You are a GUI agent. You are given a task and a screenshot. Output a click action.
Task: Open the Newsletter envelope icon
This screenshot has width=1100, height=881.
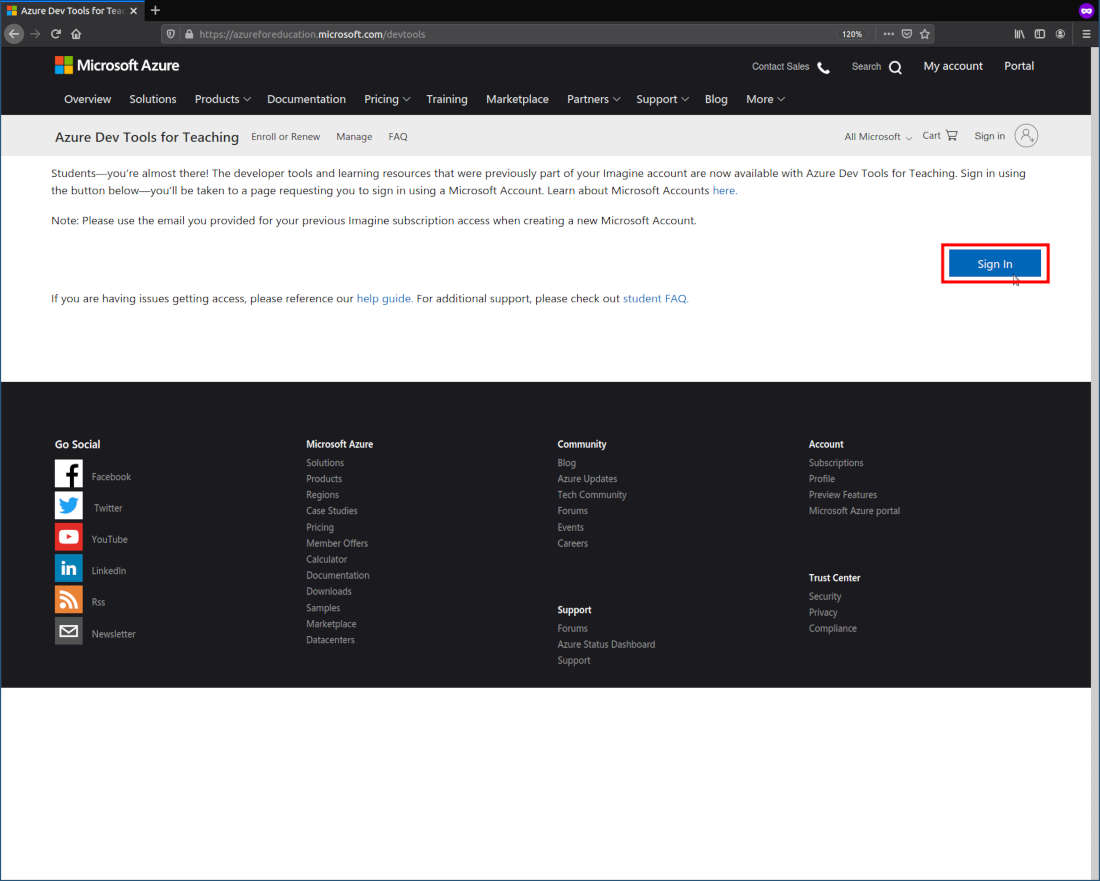tap(68, 631)
